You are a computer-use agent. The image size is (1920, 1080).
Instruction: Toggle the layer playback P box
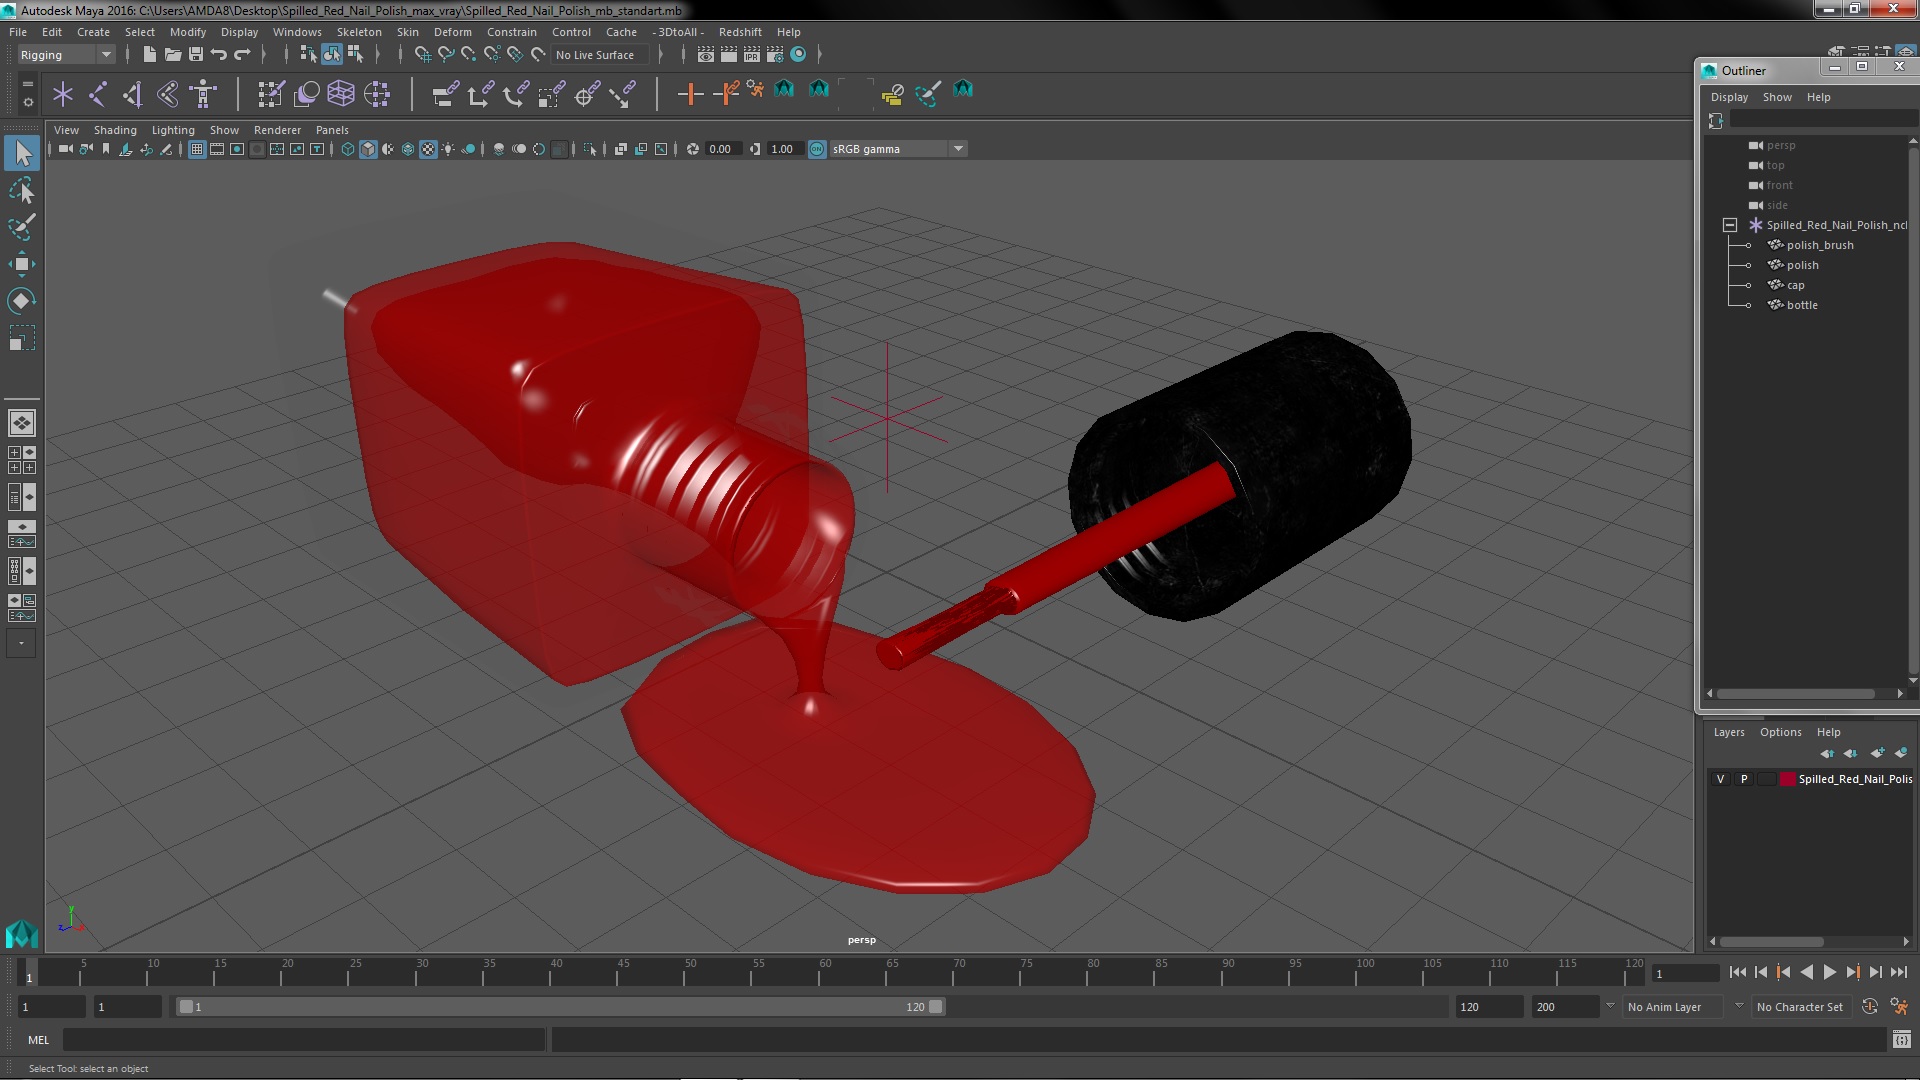point(1744,779)
